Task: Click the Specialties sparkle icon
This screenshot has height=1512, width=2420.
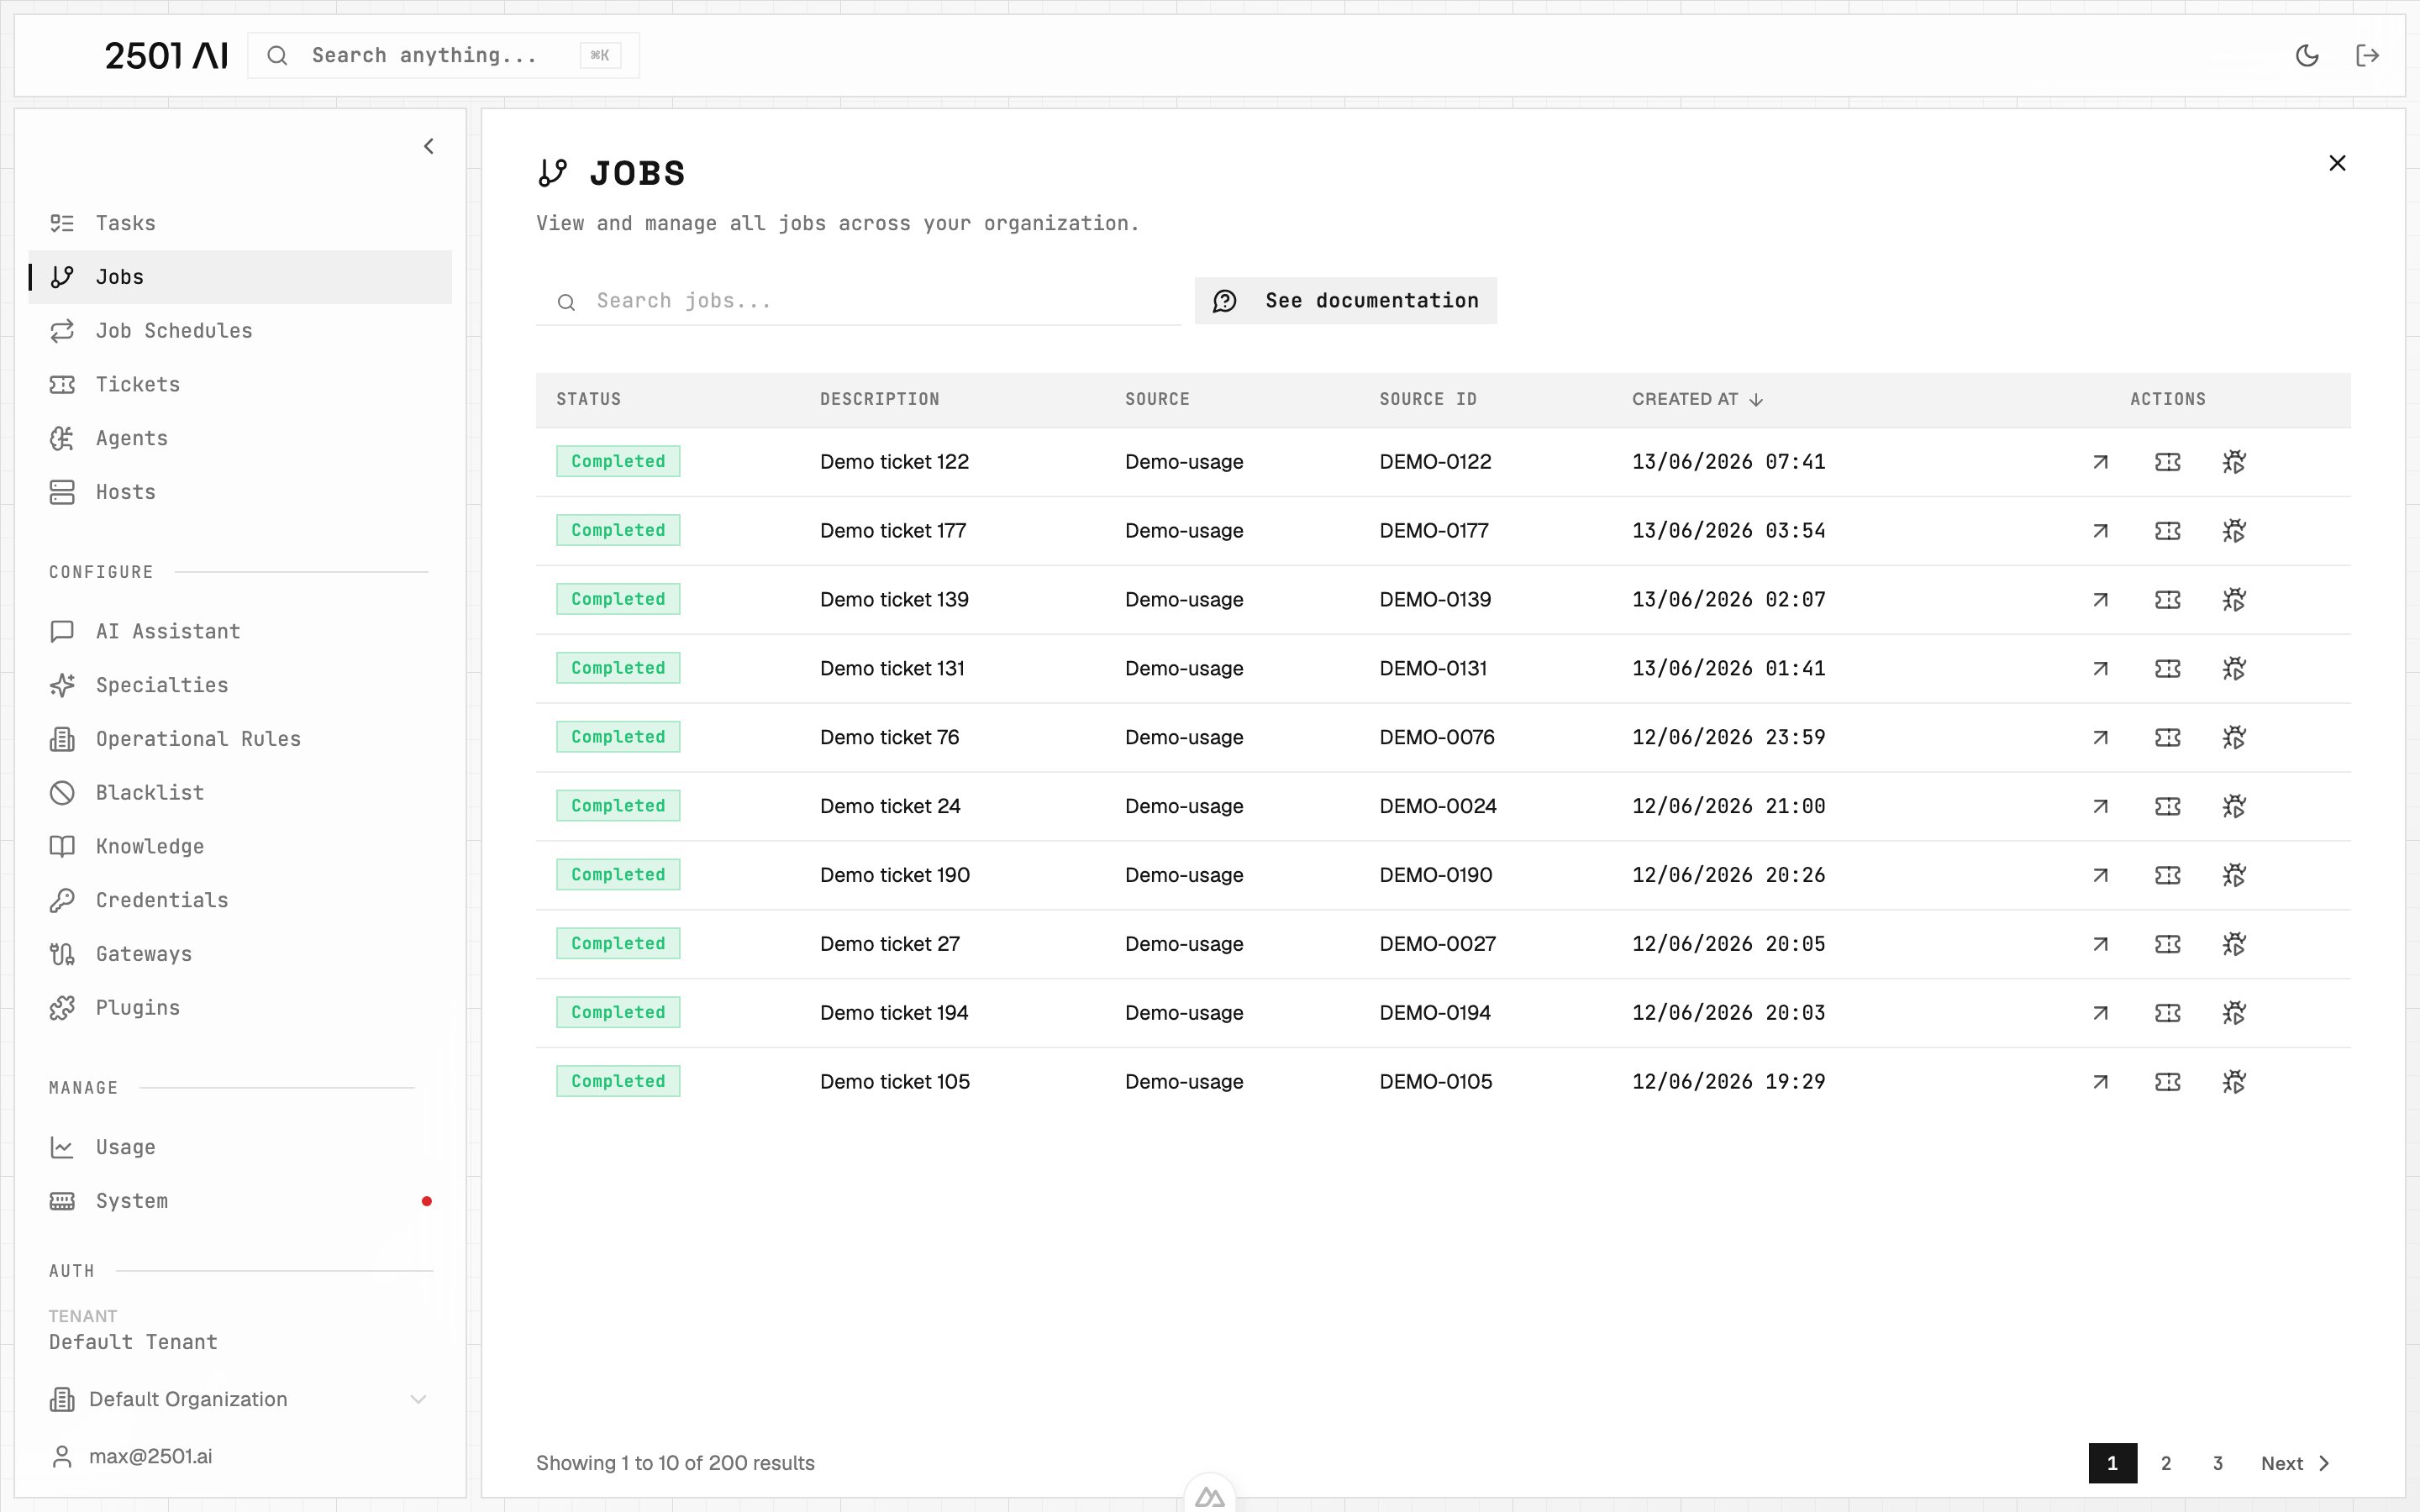Action: 62,685
